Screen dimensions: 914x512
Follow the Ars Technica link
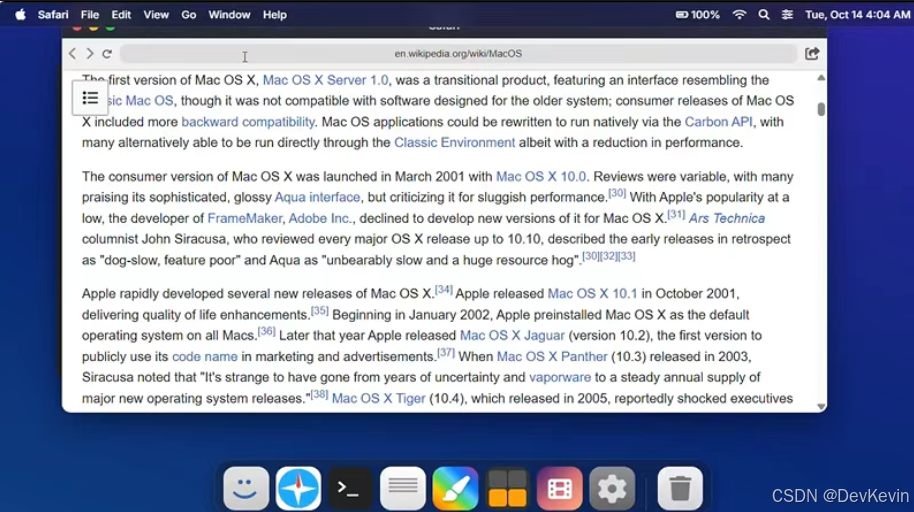pos(727,219)
